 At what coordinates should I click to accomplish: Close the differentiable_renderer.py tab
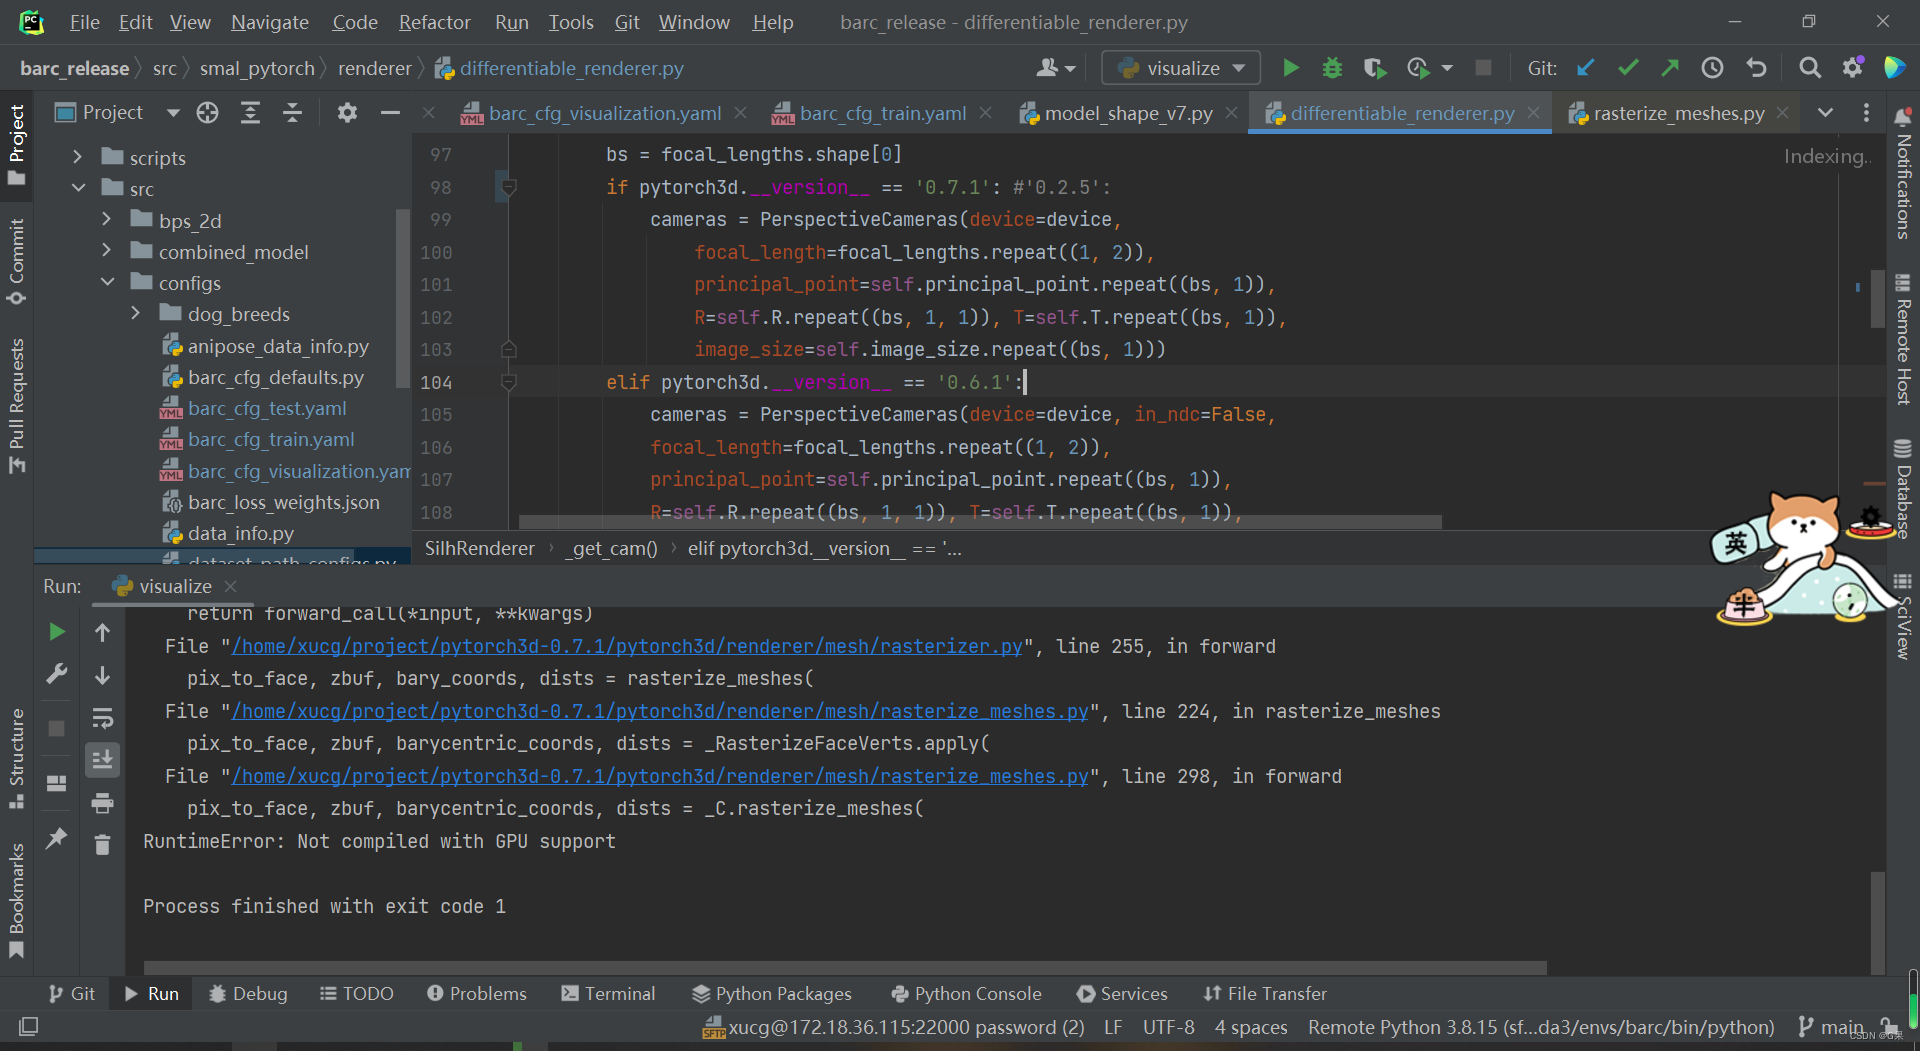pyautogui.click(x=1533, y=113)
